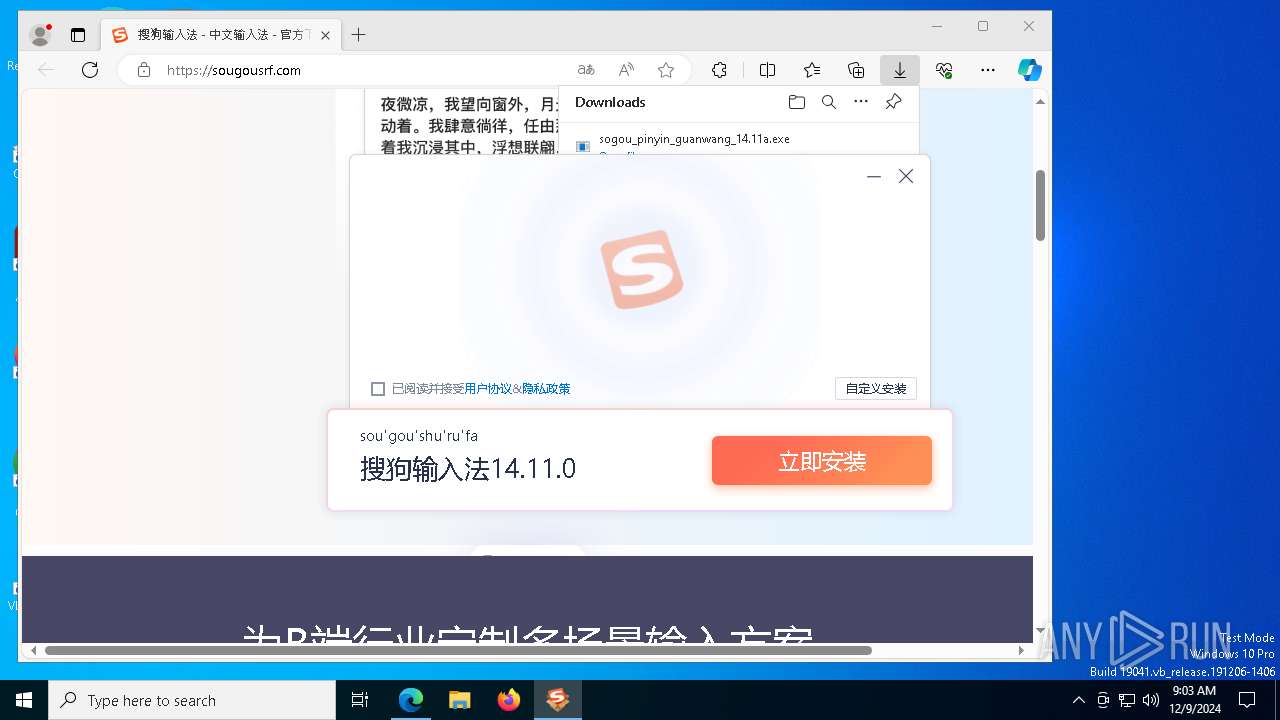The height and width of the screenshot is (720, 1280).
Task: Click the address bar URL sougousrf.com
Action: tap(234, 70)
